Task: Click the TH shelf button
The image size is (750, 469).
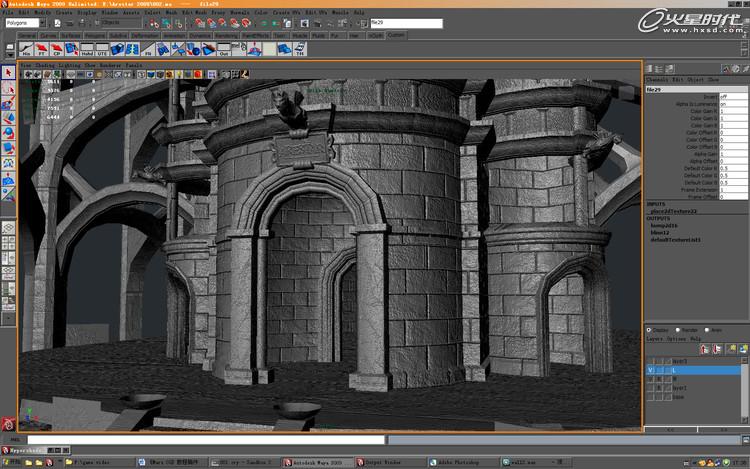Action: [299, 50]
